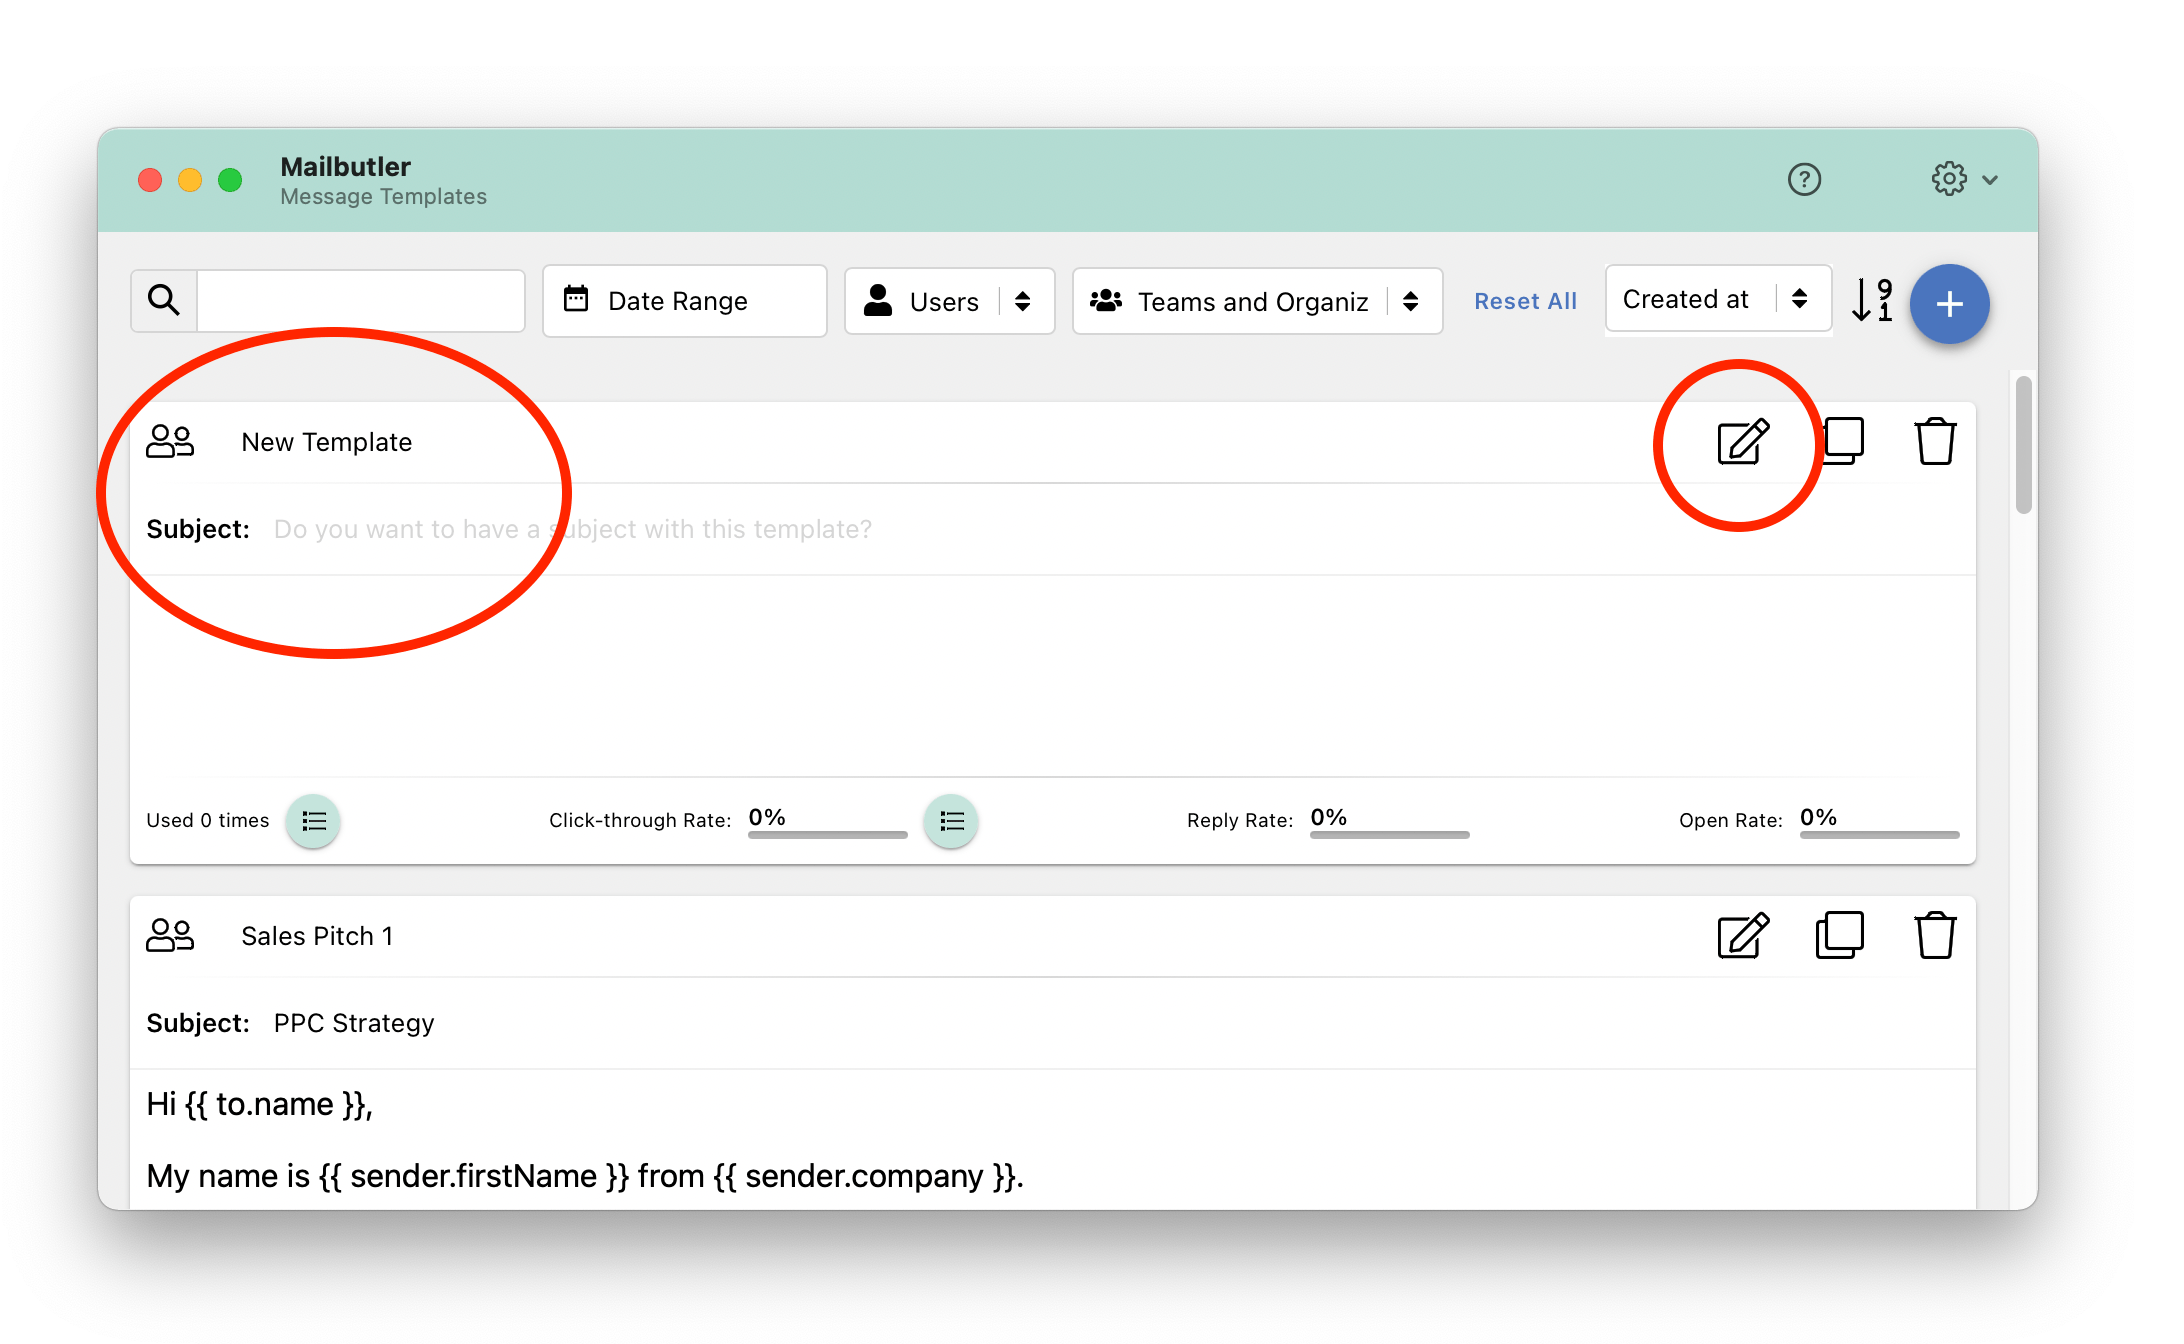Open the help question mark icon
Viewport: 2184px width, 1344px height.
(1804, 180)
